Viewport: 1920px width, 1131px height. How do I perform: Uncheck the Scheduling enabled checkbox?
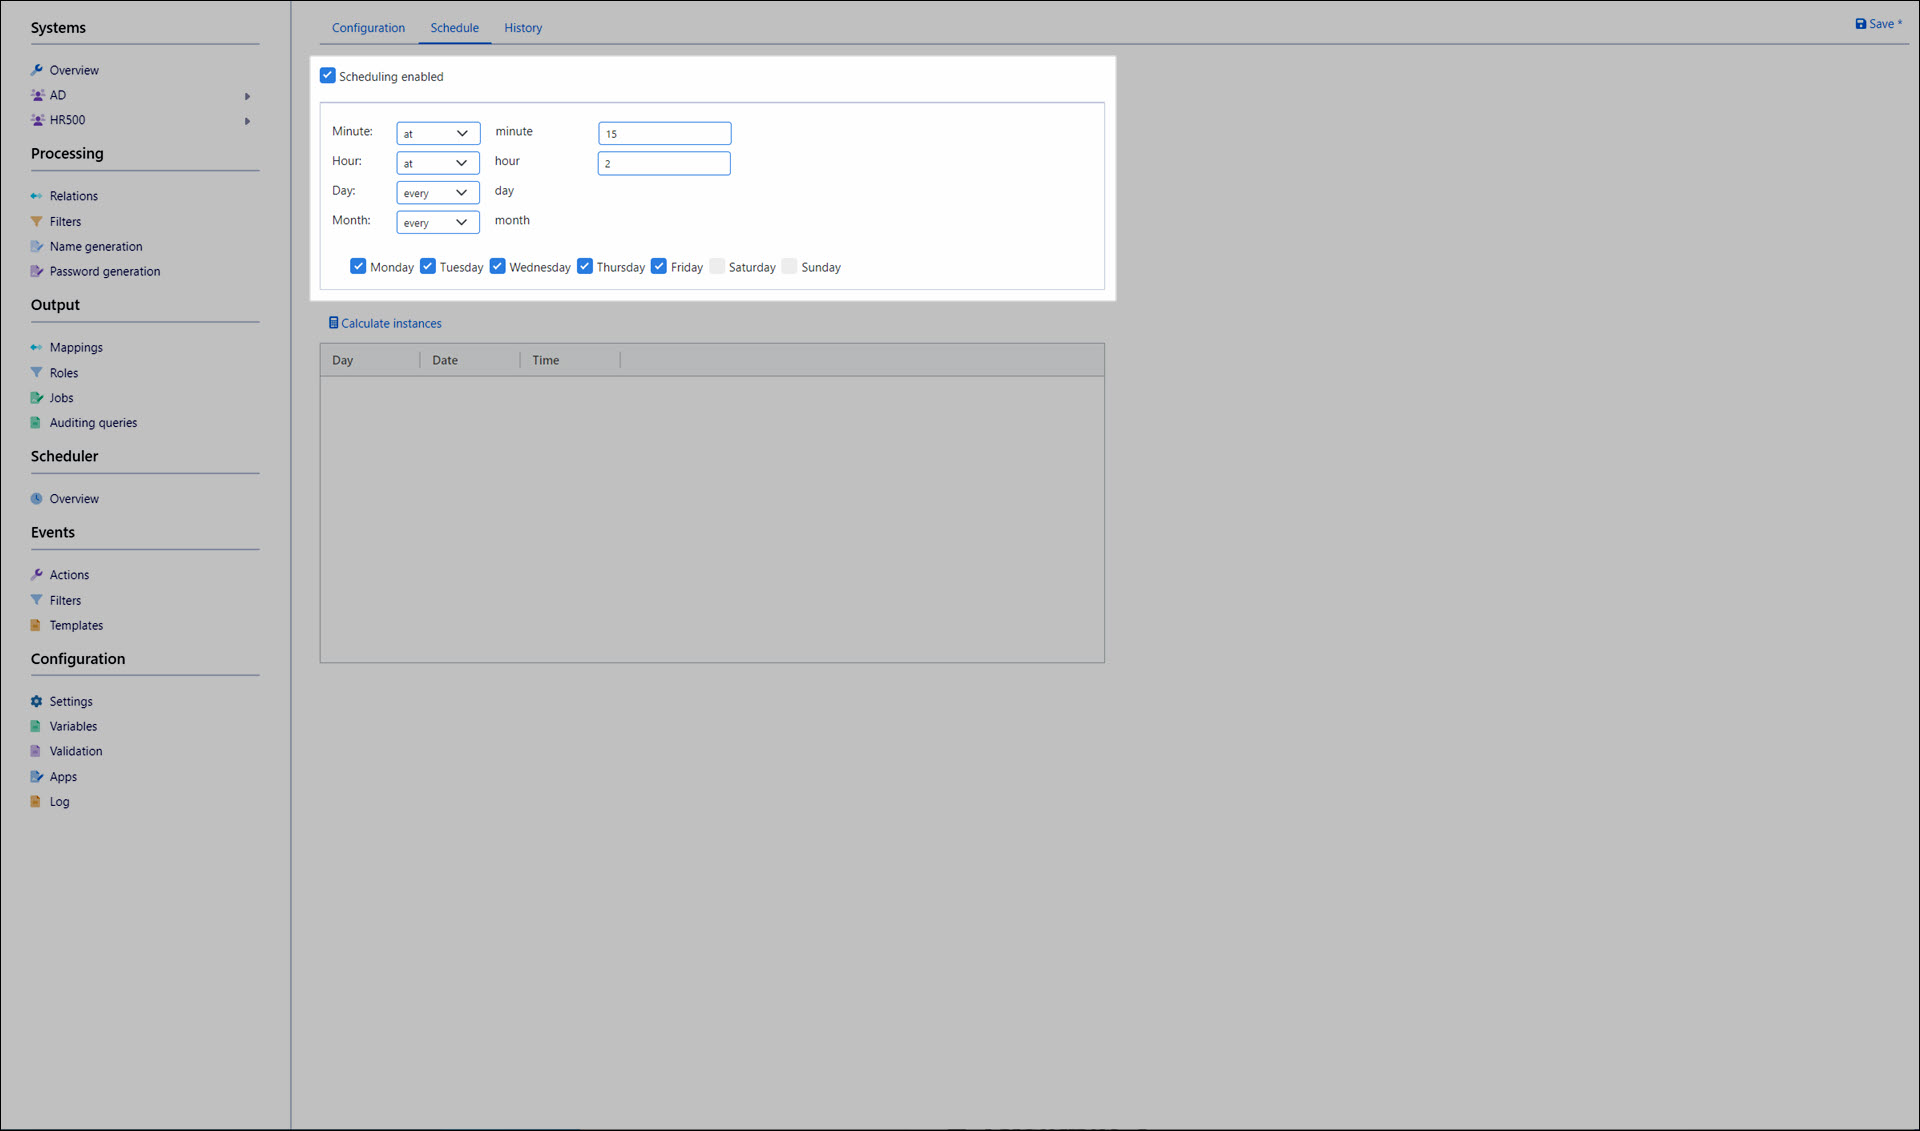pyautogui.click(x=327, y=76)
